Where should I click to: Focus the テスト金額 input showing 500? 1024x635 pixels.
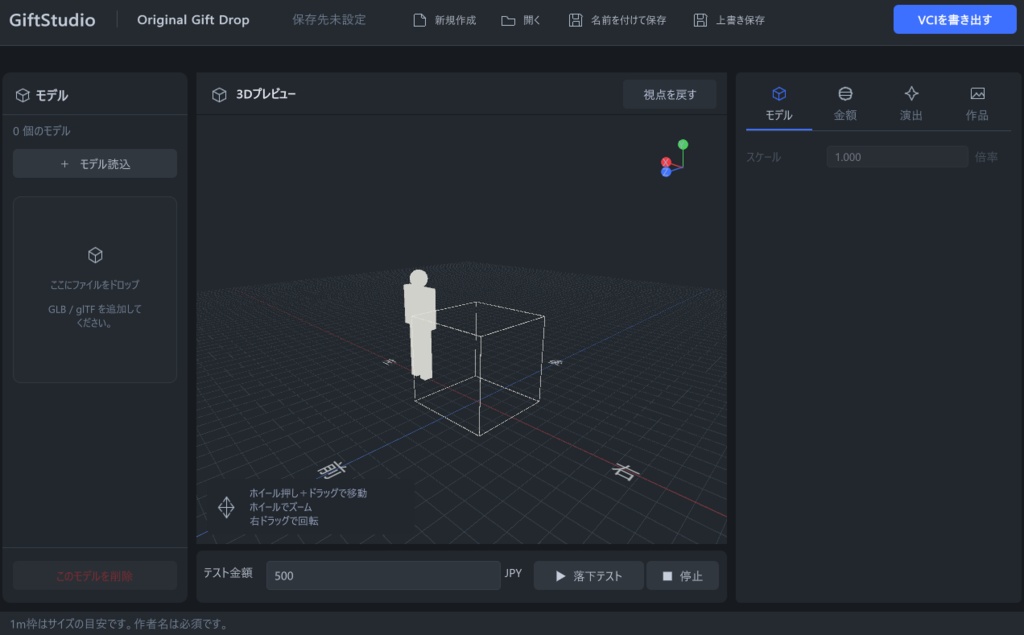383,576
